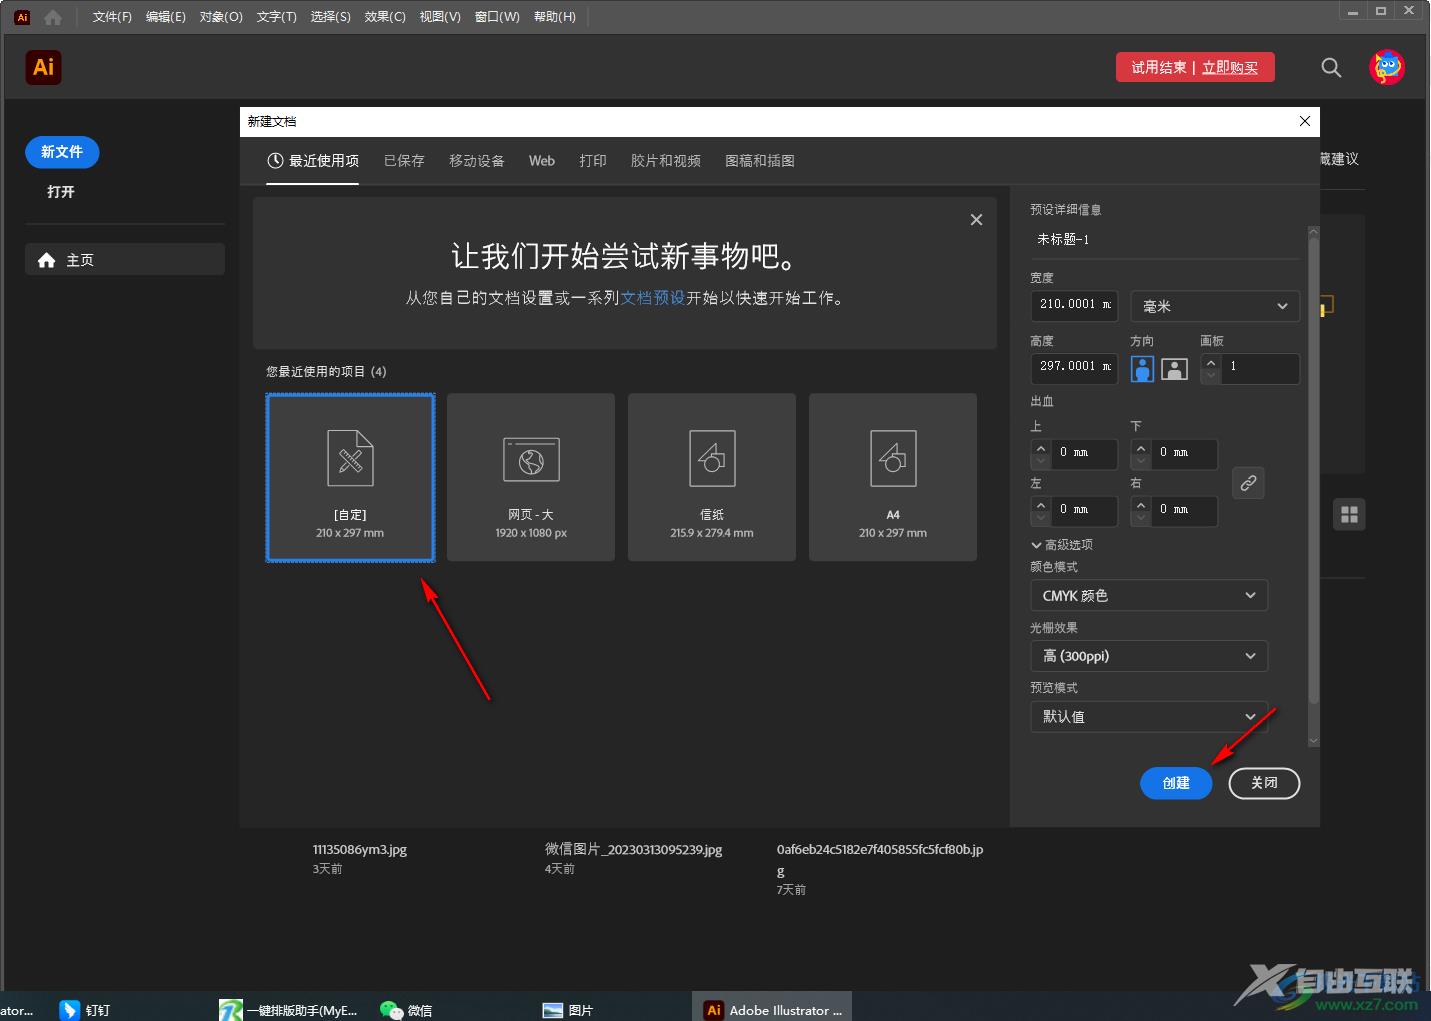This screenshot has height=1021, width=1431.
Task: Select portrait orientation icon
Action: (x=1142, y=369)
